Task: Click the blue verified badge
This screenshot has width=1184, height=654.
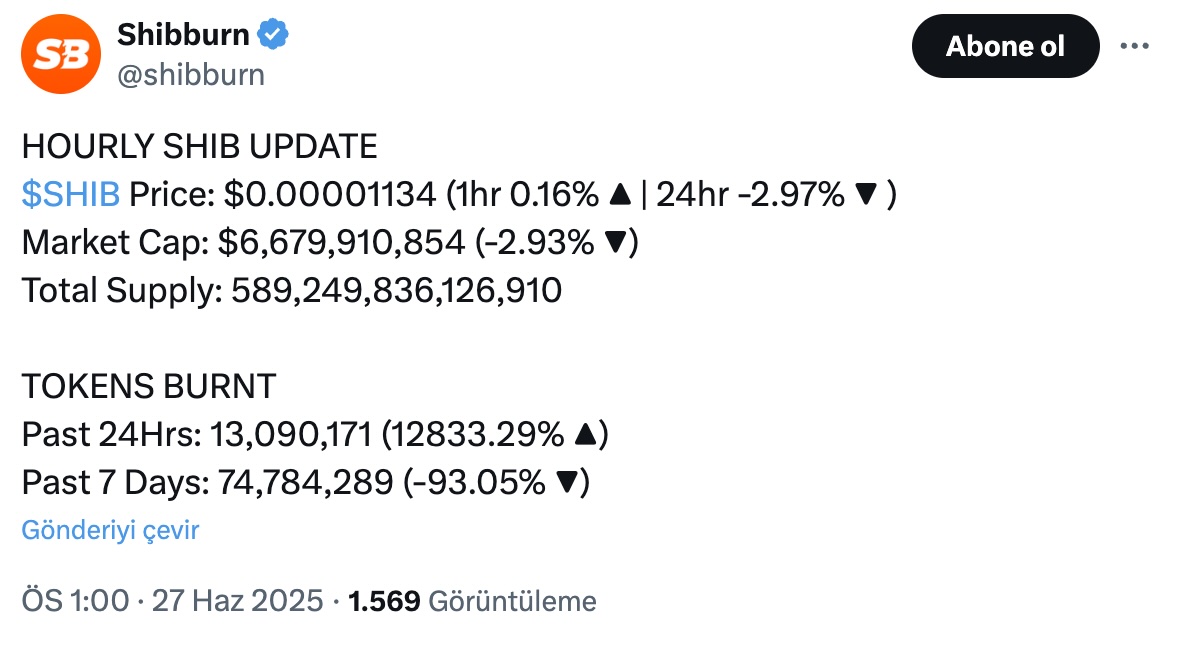Action: pyautogui.click(x=273, y=35)
